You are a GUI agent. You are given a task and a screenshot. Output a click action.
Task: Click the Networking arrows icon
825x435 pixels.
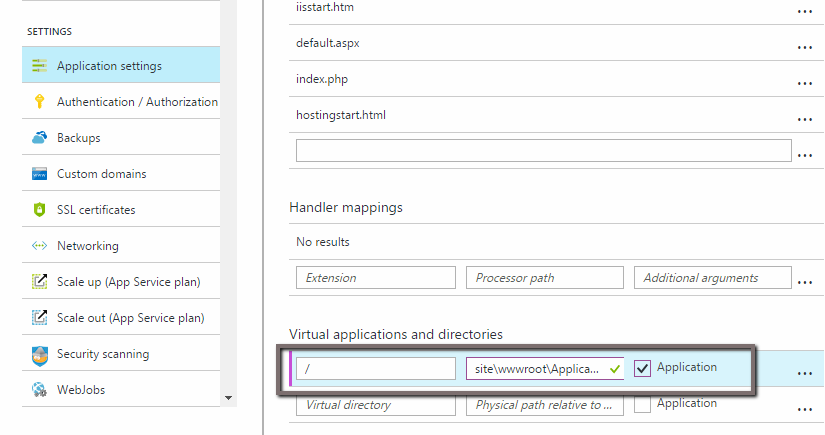tap(40, 246)
